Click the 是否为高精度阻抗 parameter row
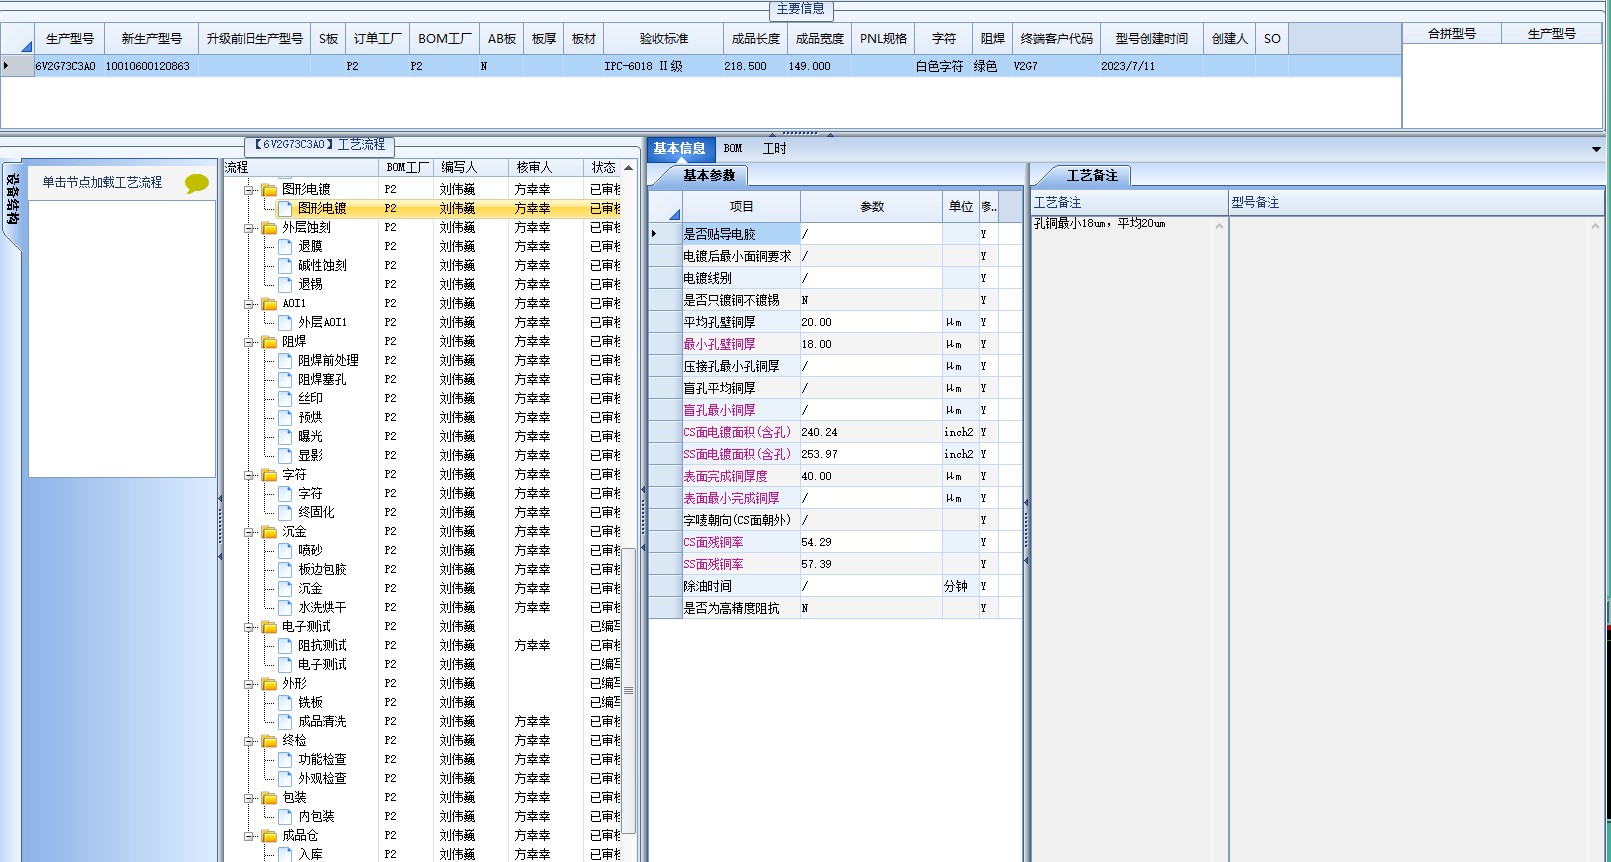1611x862 pixels. [x=835, y=608]
